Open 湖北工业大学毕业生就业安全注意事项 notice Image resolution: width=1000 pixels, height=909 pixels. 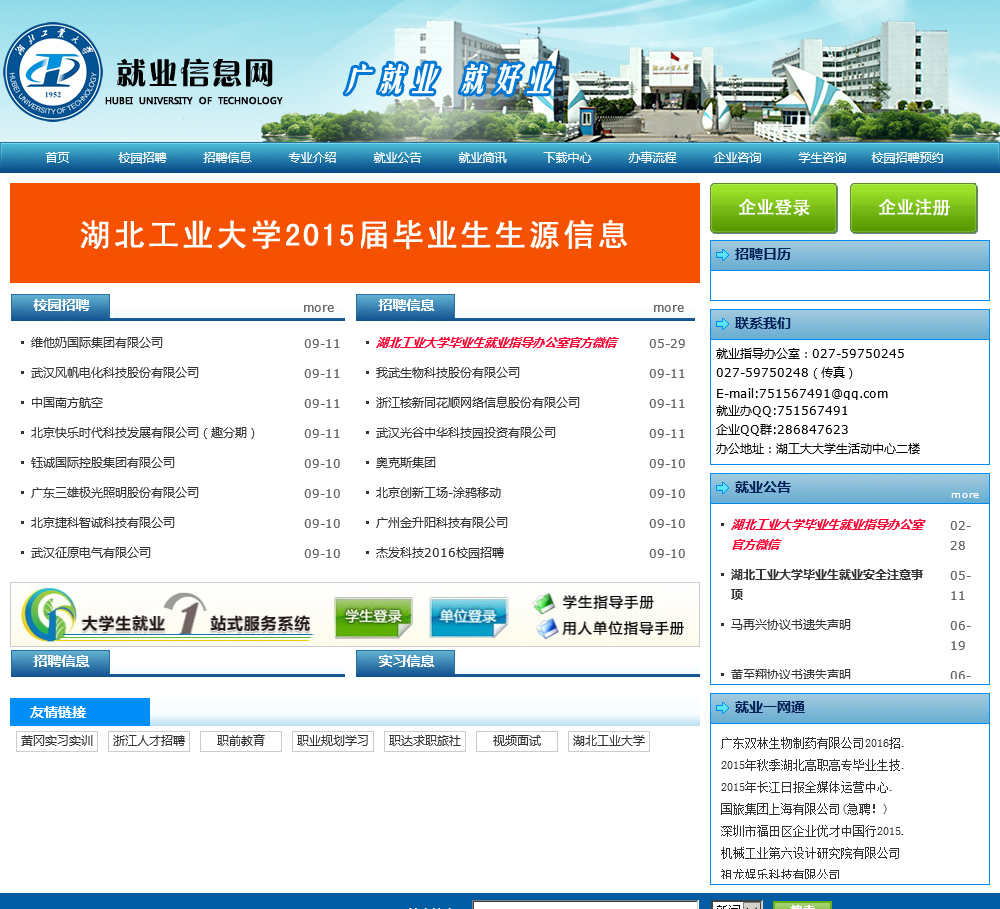827,584
